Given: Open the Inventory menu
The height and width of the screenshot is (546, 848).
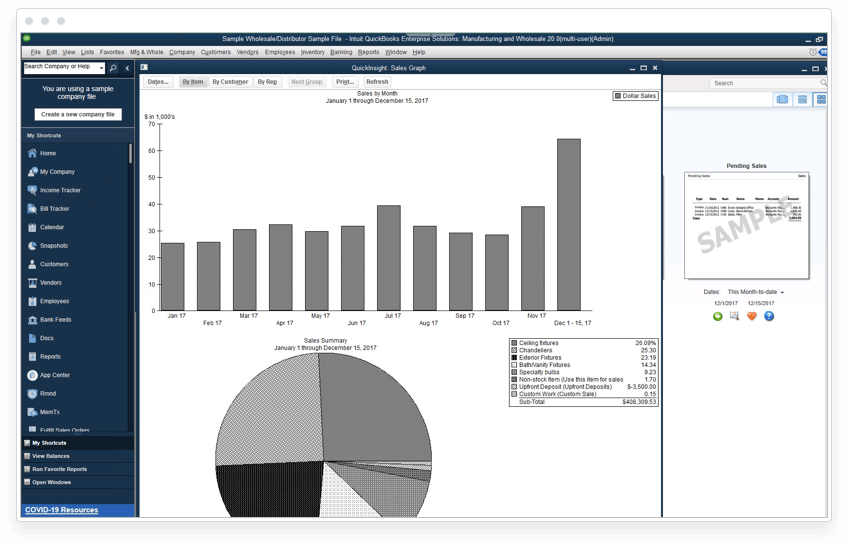Looking at the screenshot, I should (x=313, y=52).
